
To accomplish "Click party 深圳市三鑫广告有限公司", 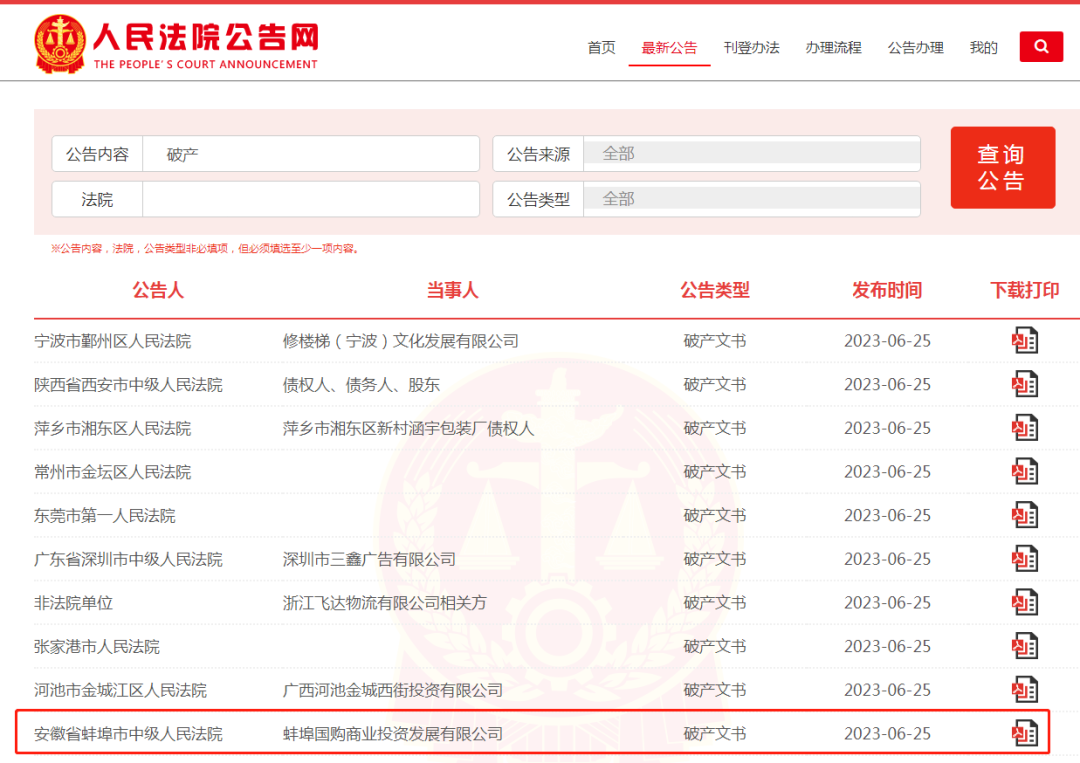I will tap(369, 559).
